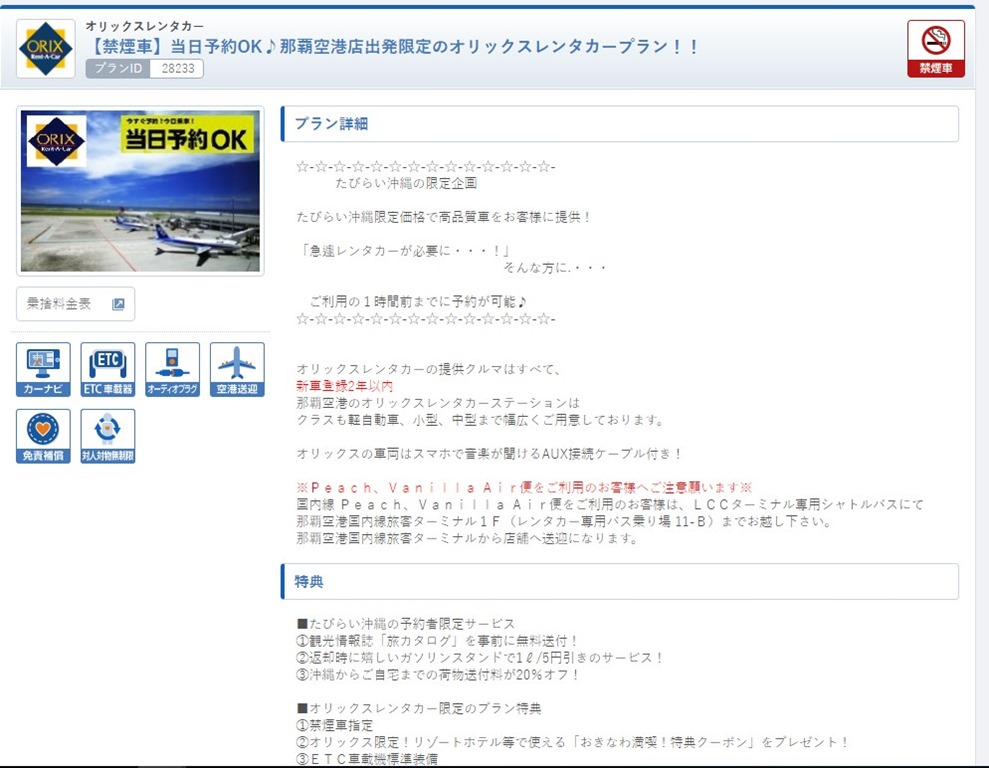Viewport: 989px width, 768px height.
Task: Click the no-smoking 禁煙車 icon
Action: click(935, 49)
